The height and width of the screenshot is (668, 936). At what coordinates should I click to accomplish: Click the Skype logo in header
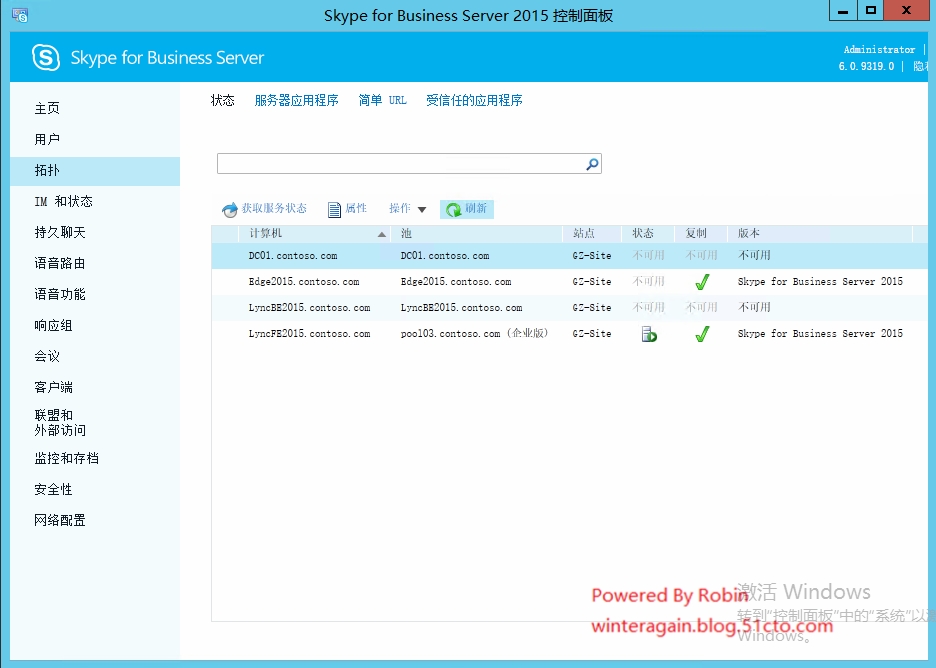tap(46, 57)
